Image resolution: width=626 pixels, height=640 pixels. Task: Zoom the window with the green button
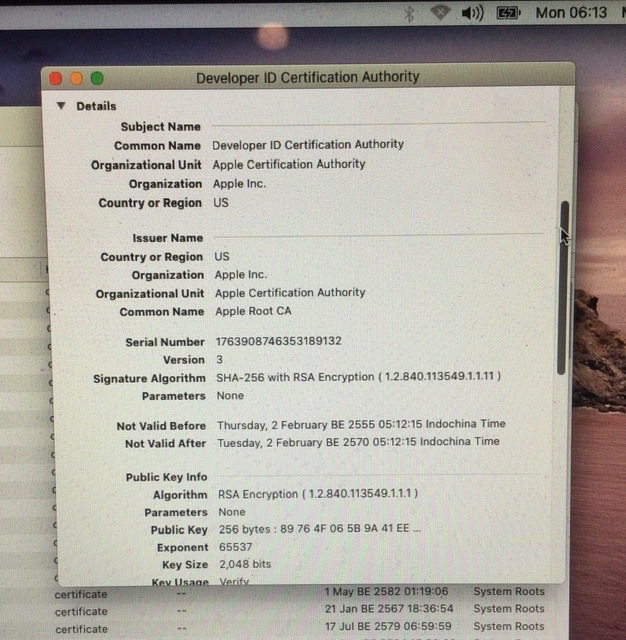tap(97, 78)
